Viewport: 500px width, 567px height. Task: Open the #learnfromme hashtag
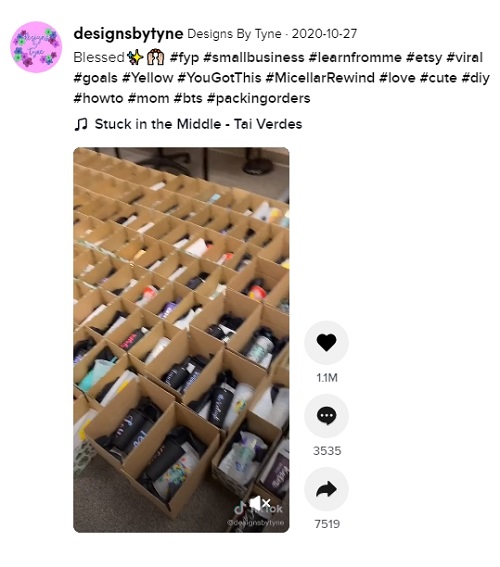point(355,57)
